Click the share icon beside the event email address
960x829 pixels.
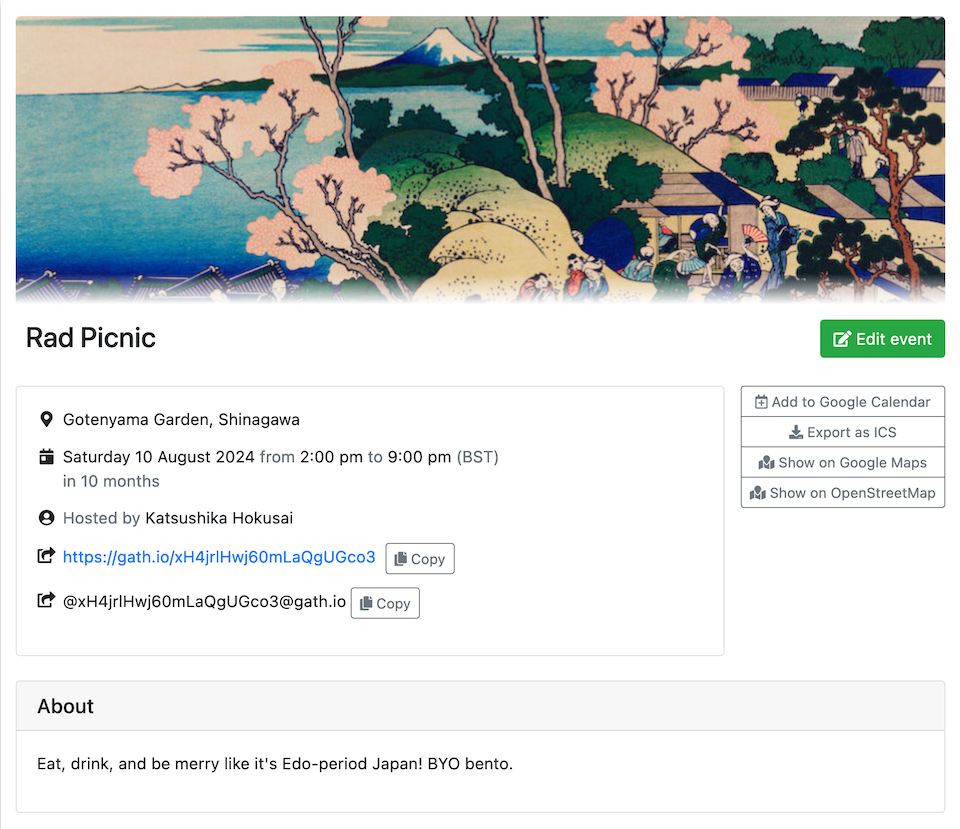pyautogui.click(x=46, y=601)
